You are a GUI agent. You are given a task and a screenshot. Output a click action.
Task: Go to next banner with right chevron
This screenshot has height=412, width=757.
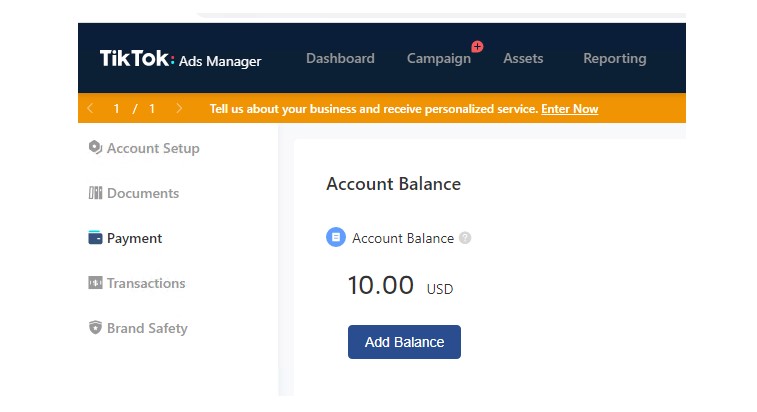(x=179, y=108)
